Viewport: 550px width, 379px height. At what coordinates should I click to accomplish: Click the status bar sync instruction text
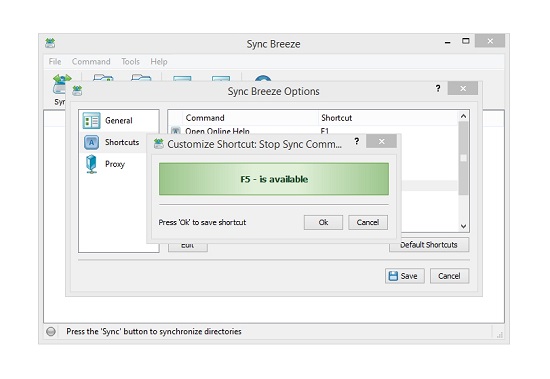154,332
